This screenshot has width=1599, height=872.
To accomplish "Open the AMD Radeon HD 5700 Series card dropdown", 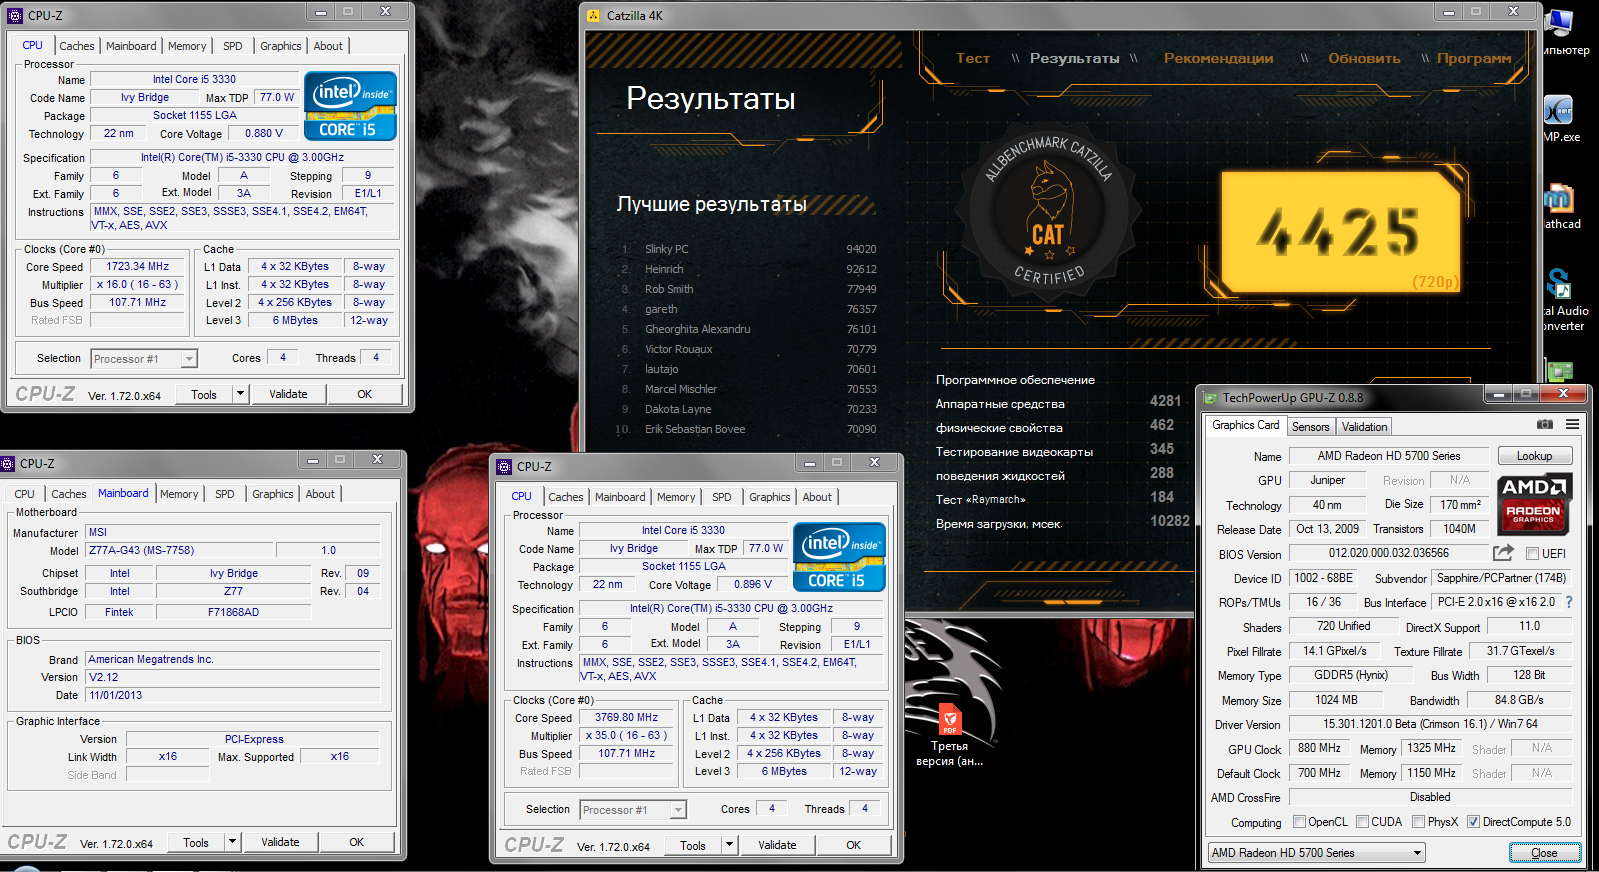I will 1316,853.
